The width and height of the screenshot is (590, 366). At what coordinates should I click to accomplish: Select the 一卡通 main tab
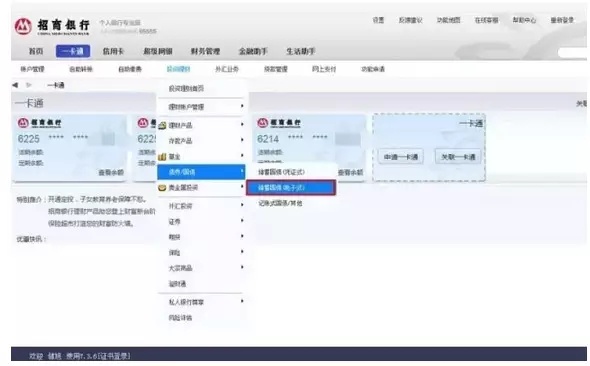[73, 51]
